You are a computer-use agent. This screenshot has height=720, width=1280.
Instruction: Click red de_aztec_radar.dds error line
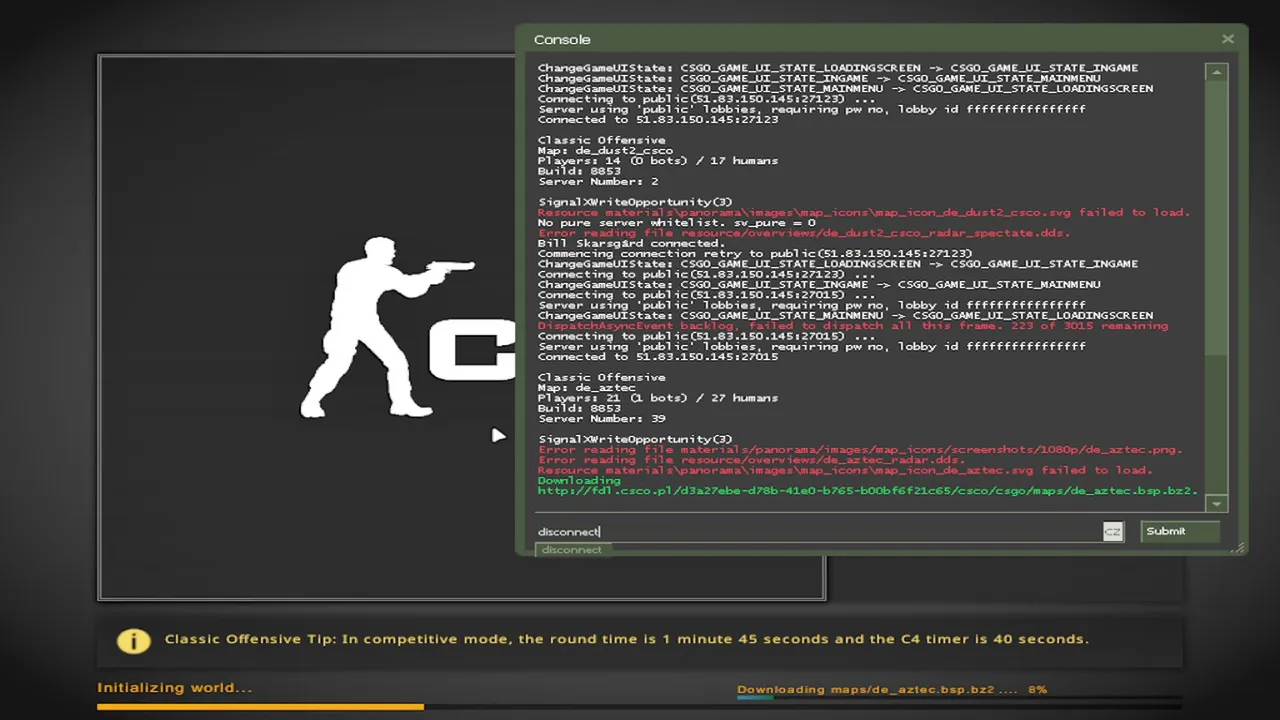751,460
